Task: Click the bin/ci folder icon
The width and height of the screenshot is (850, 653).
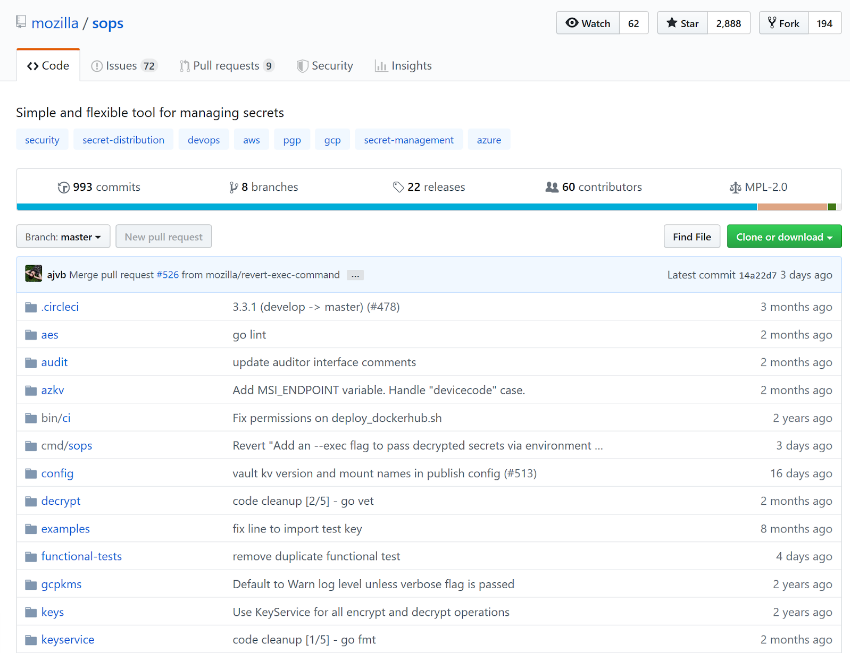Action: (x=31, y=418)
